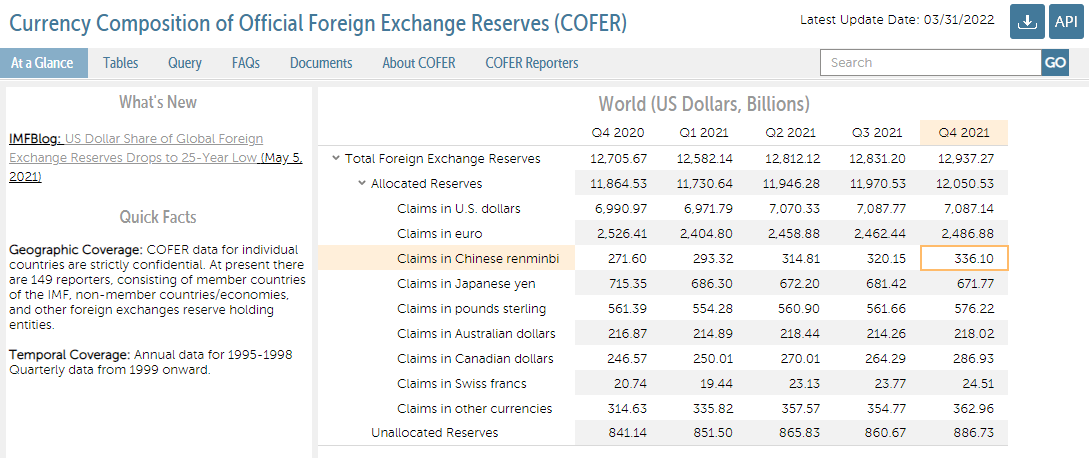Click the highlighted 336.10 cell
The height and width of the screenshot is (458, 1089).
click(x=964, y=259)
